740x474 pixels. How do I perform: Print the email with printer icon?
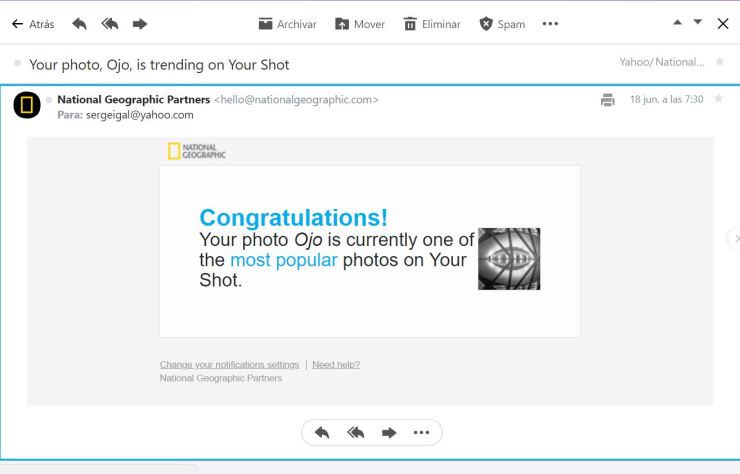point(607,100)
